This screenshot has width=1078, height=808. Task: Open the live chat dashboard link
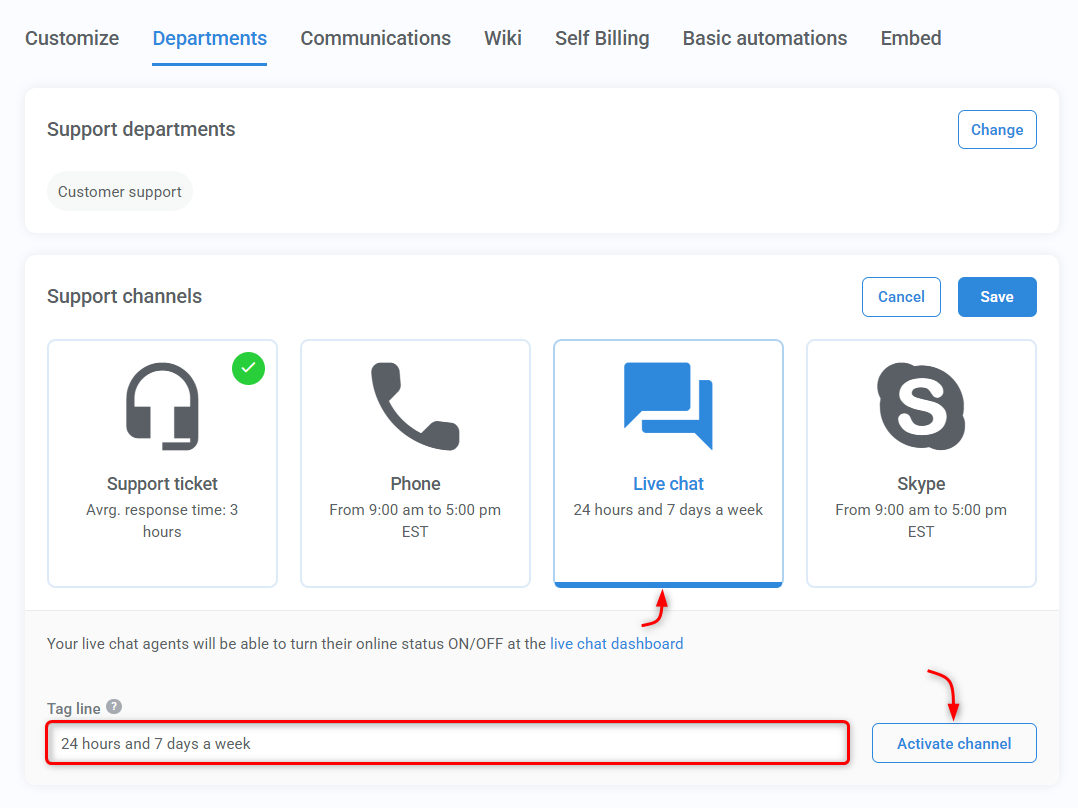(616, 643)
